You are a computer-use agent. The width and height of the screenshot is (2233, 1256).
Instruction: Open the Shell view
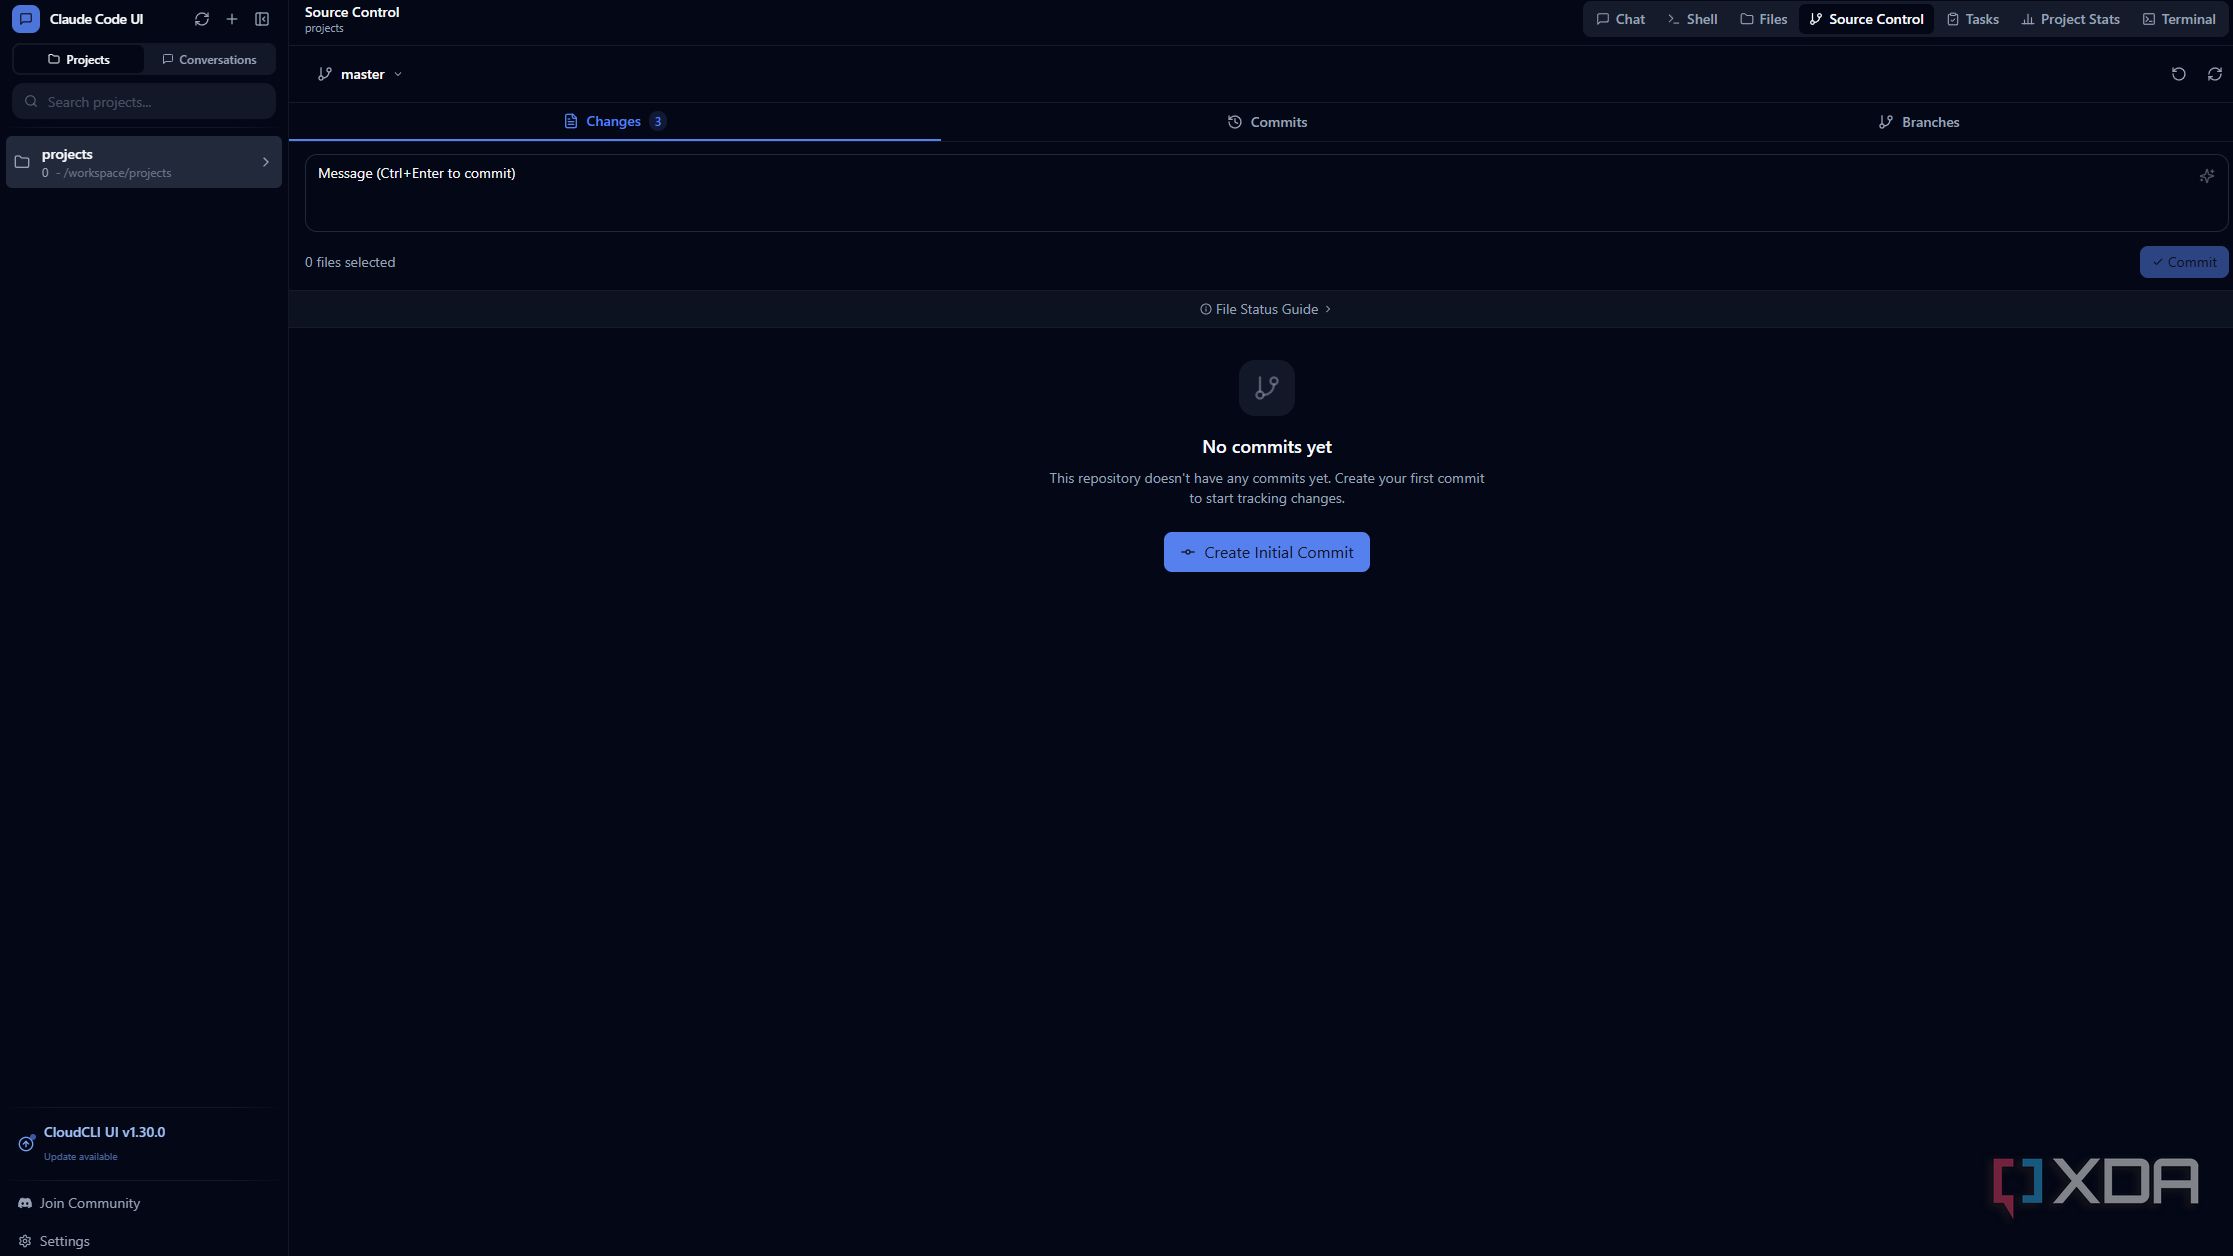pyautogui.click(x=1692, y=19)
